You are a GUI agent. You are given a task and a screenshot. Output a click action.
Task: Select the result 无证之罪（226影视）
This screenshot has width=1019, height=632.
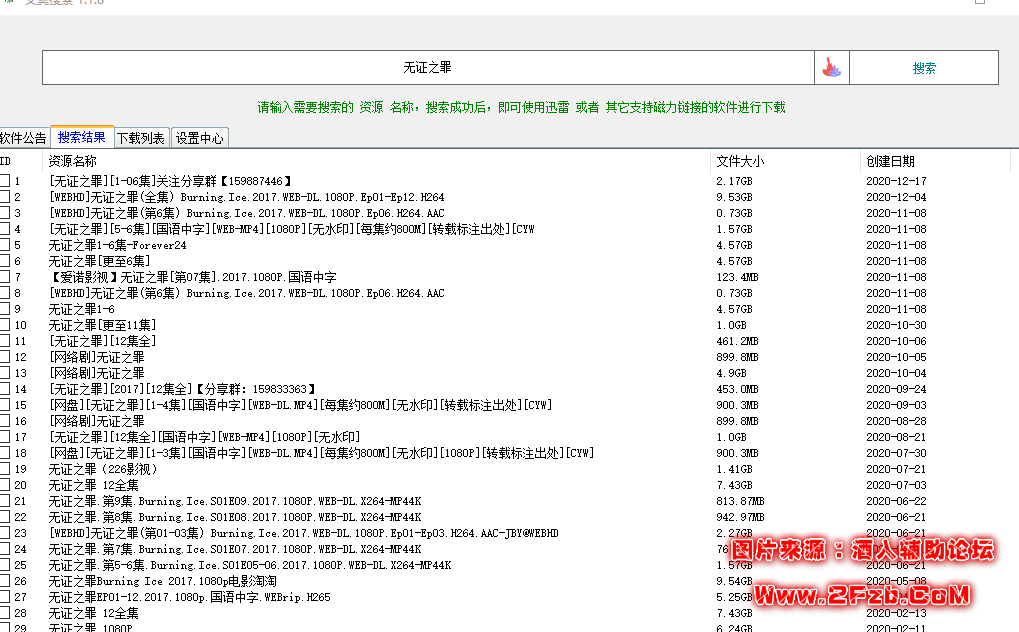(103, 469)
